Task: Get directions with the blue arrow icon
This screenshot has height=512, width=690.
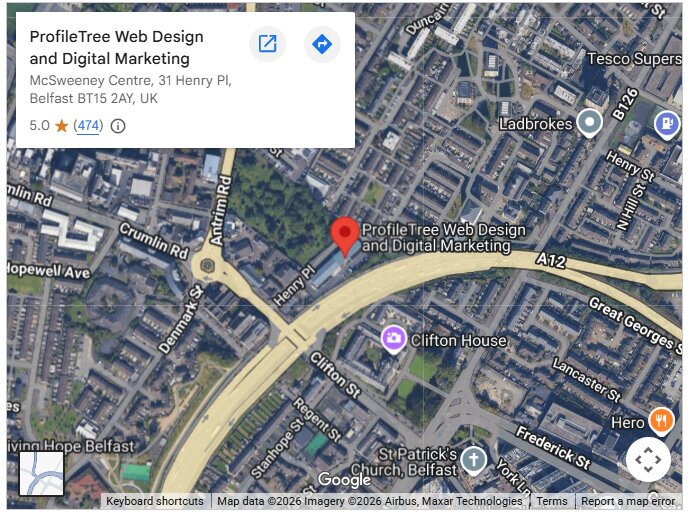Action: pos(322,44)
